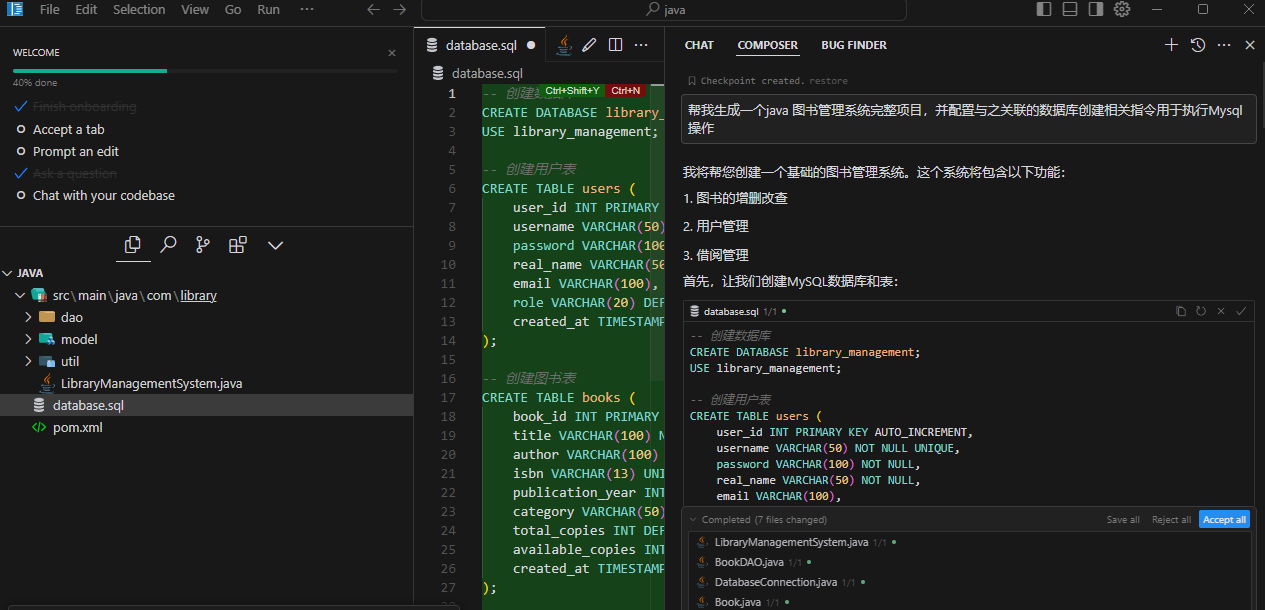Switch to the BUG FINDER tab
Screen dimensions: 1265x610
pos(853,45)
